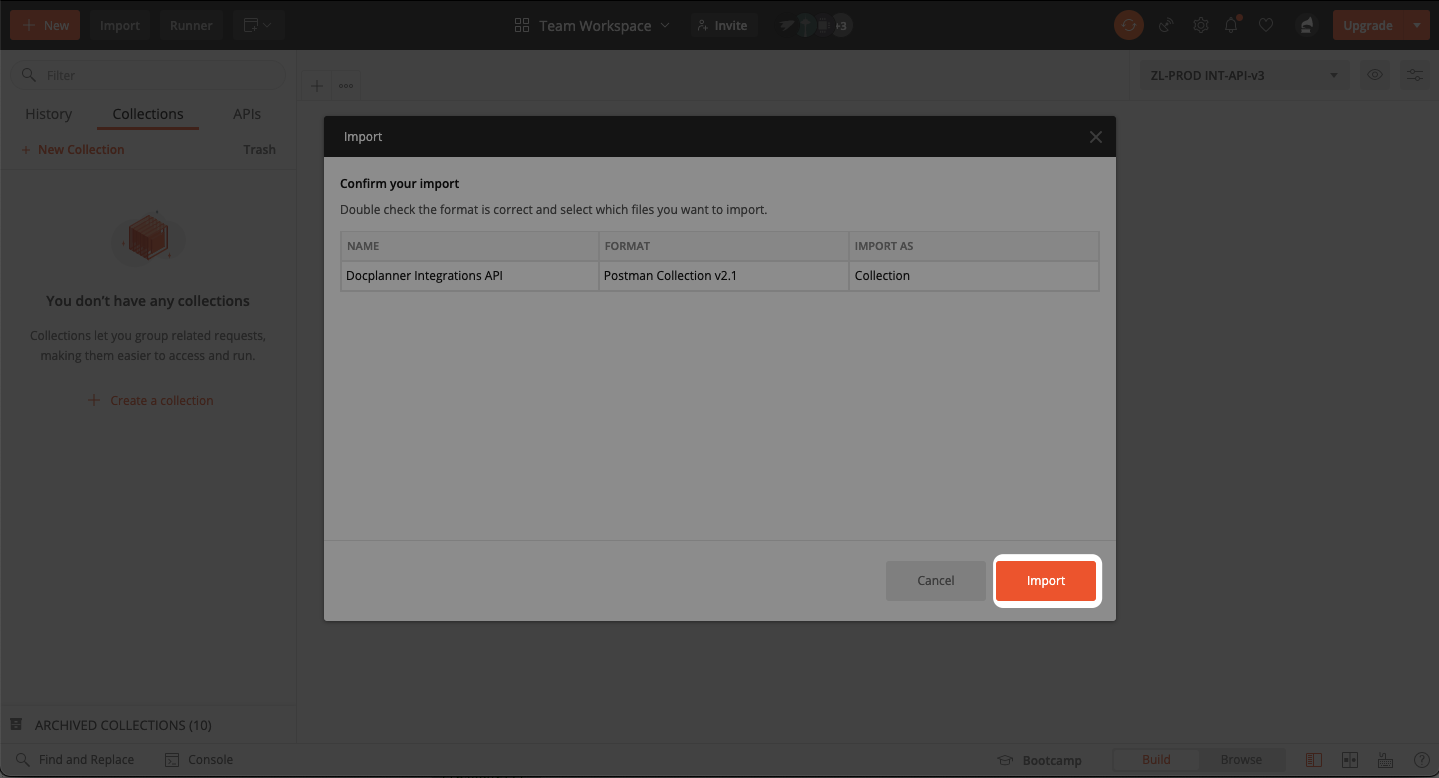
Task: Open the Bootcamp text label
Action: click(x=1052, y=760)
